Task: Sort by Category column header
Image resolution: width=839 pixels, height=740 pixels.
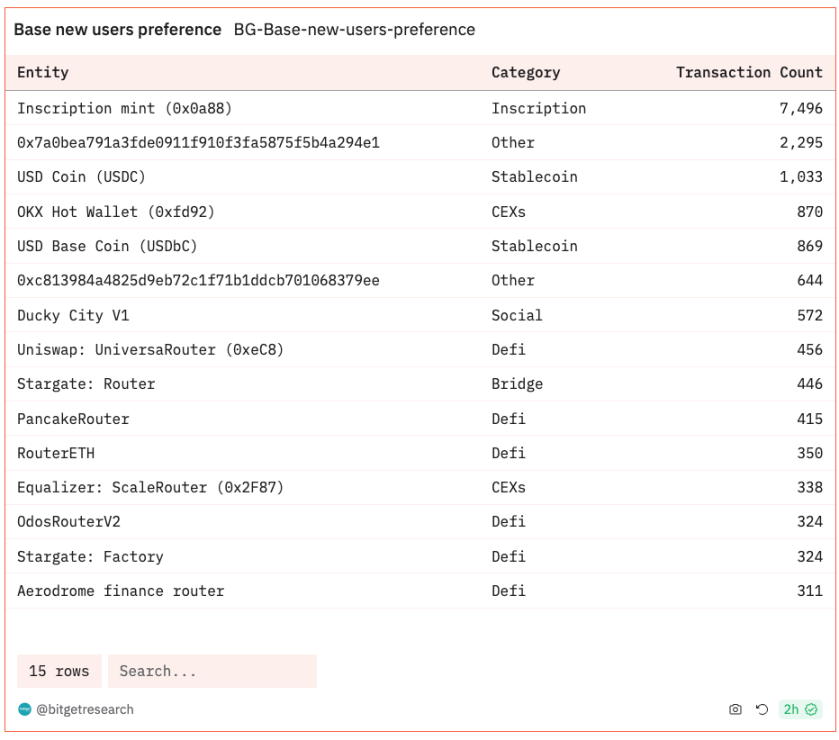Action: [525, 73]
